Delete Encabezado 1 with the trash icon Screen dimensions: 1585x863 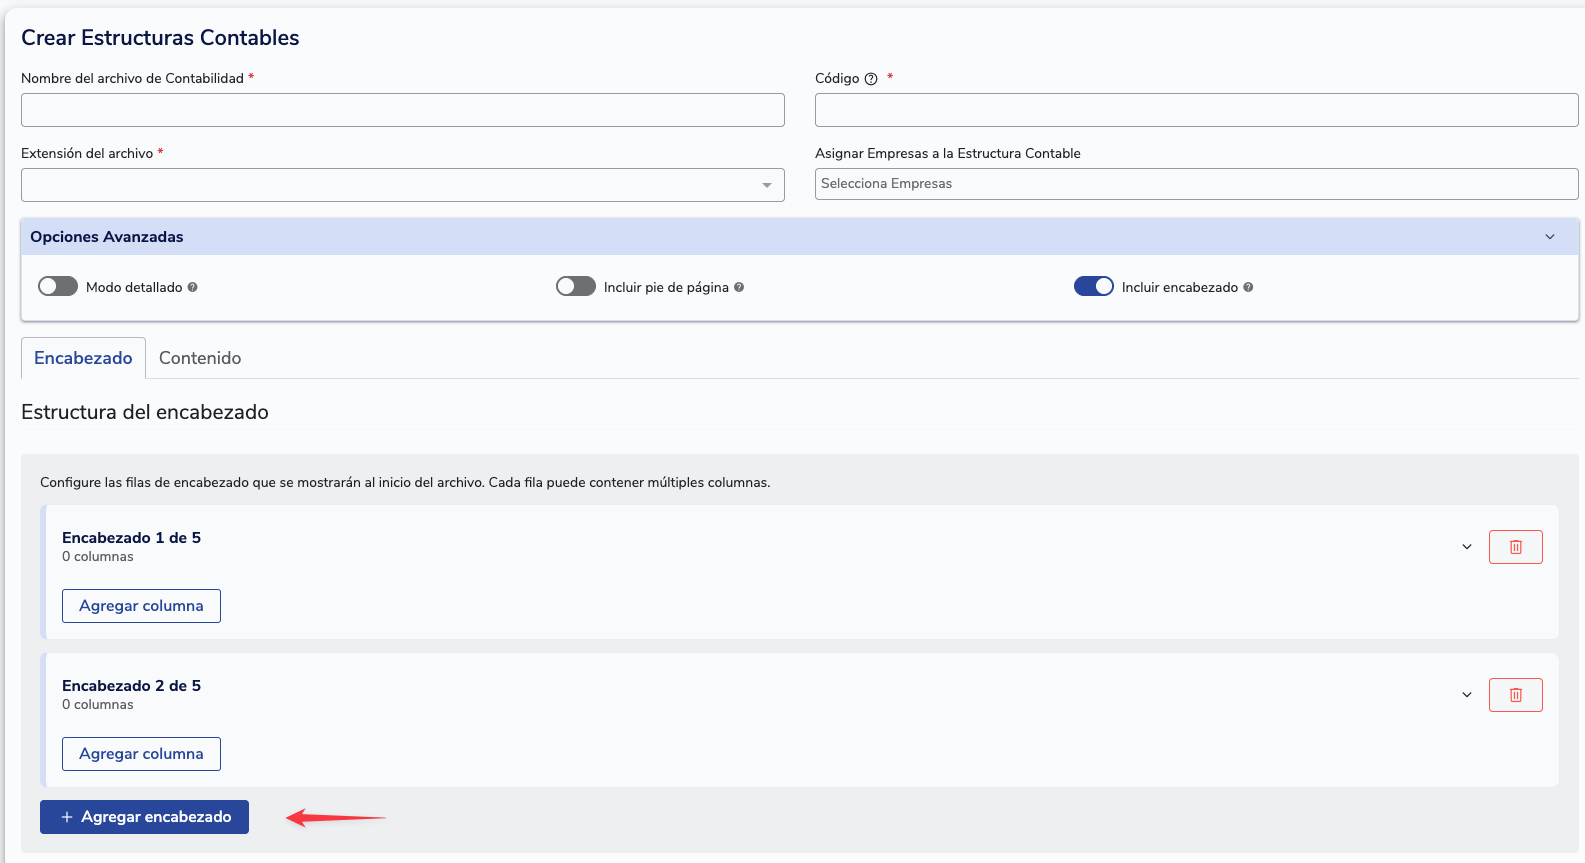coord(1515,547)
